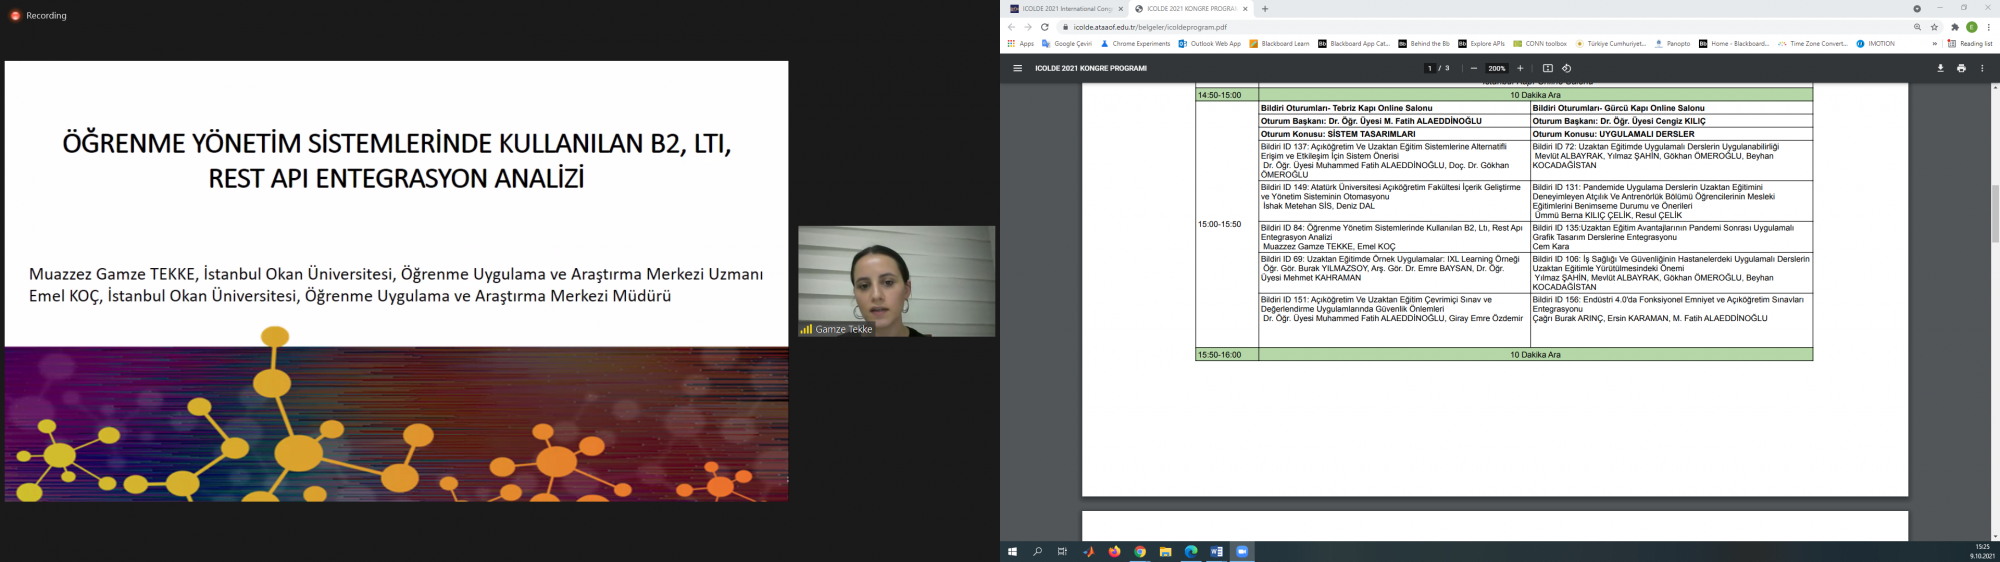Open the Apps bookmarks shortcut
This screenshot has width=2000, height=562.
(x=1021, y=44)
